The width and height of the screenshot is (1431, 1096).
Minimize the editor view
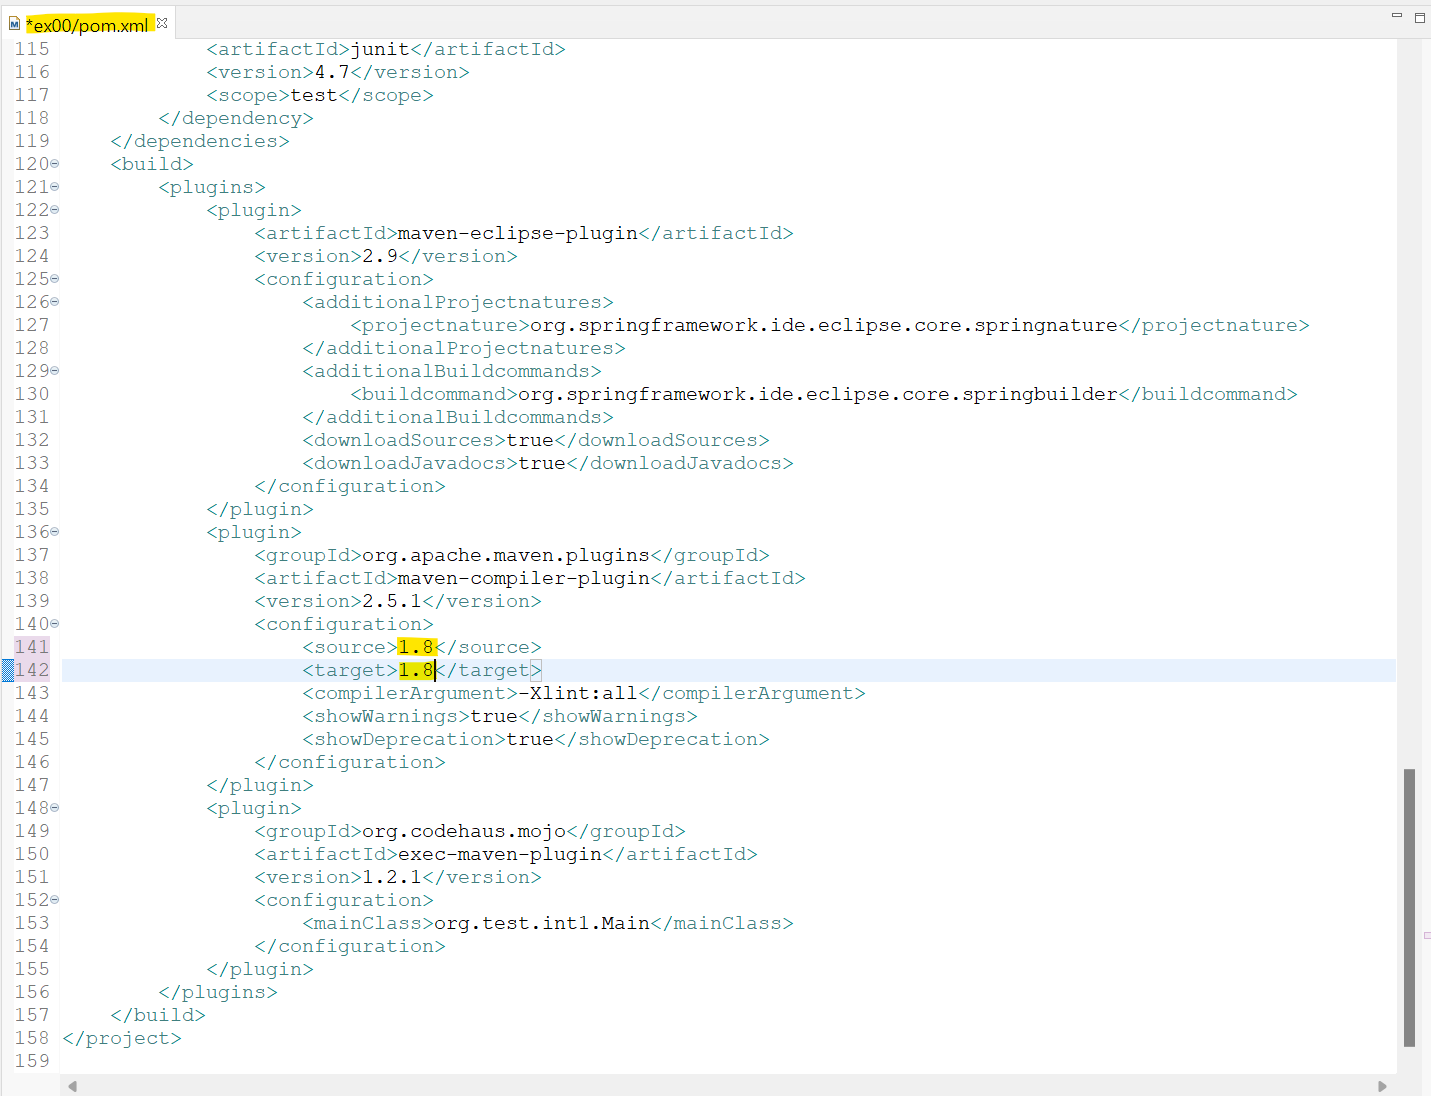(1397, 16)
